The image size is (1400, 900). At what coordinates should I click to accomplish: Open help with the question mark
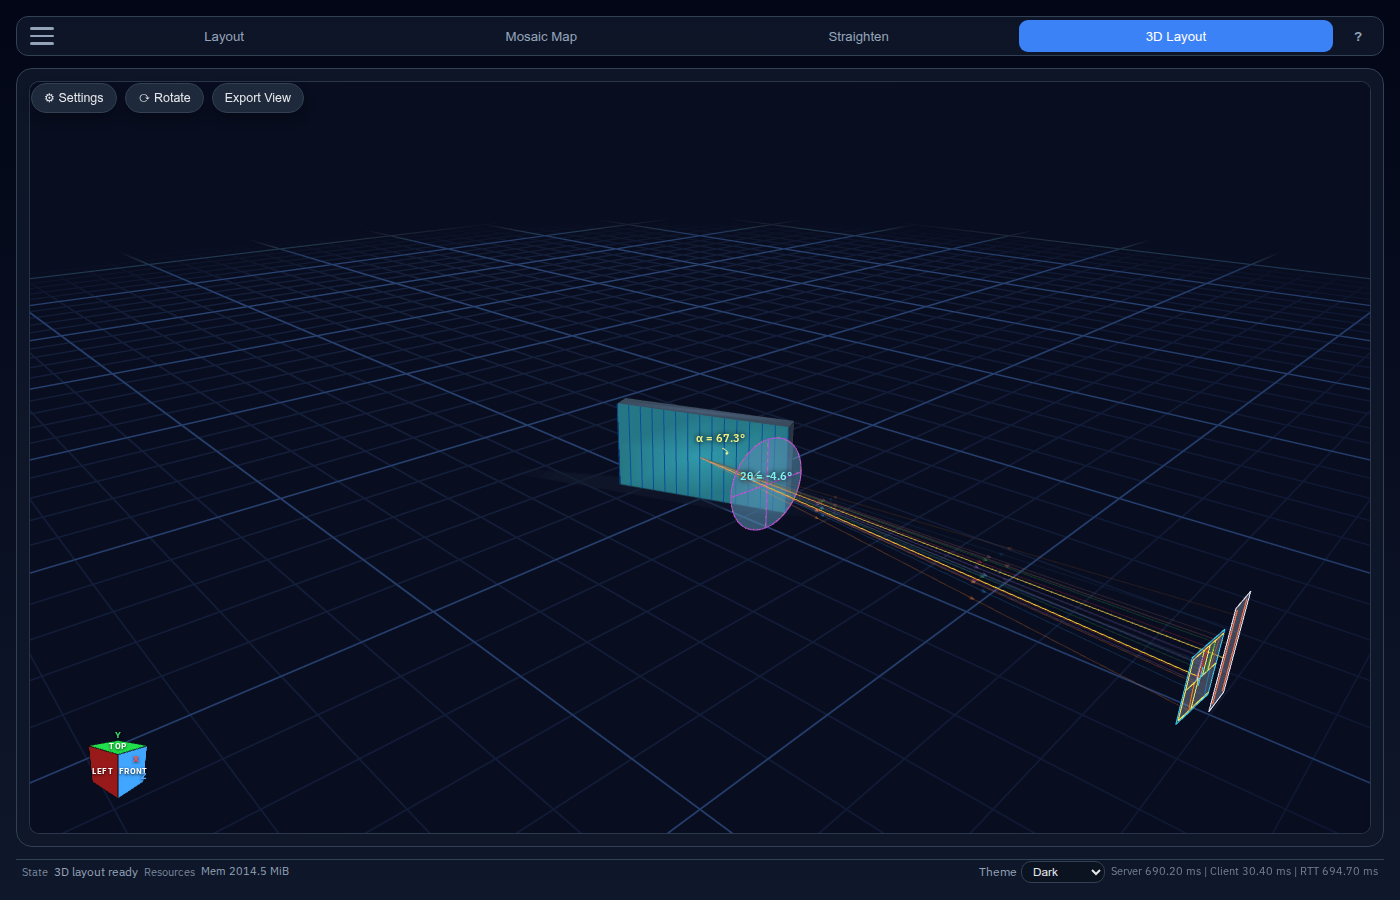(1358, 36)
